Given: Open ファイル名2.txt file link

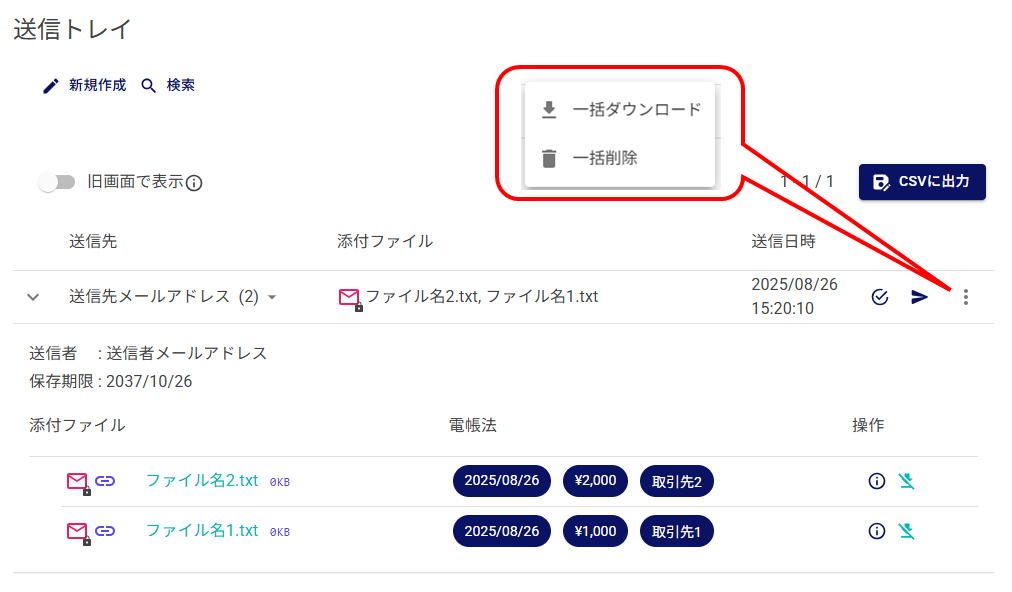Looking at the screenshot, I should point(202,480).
